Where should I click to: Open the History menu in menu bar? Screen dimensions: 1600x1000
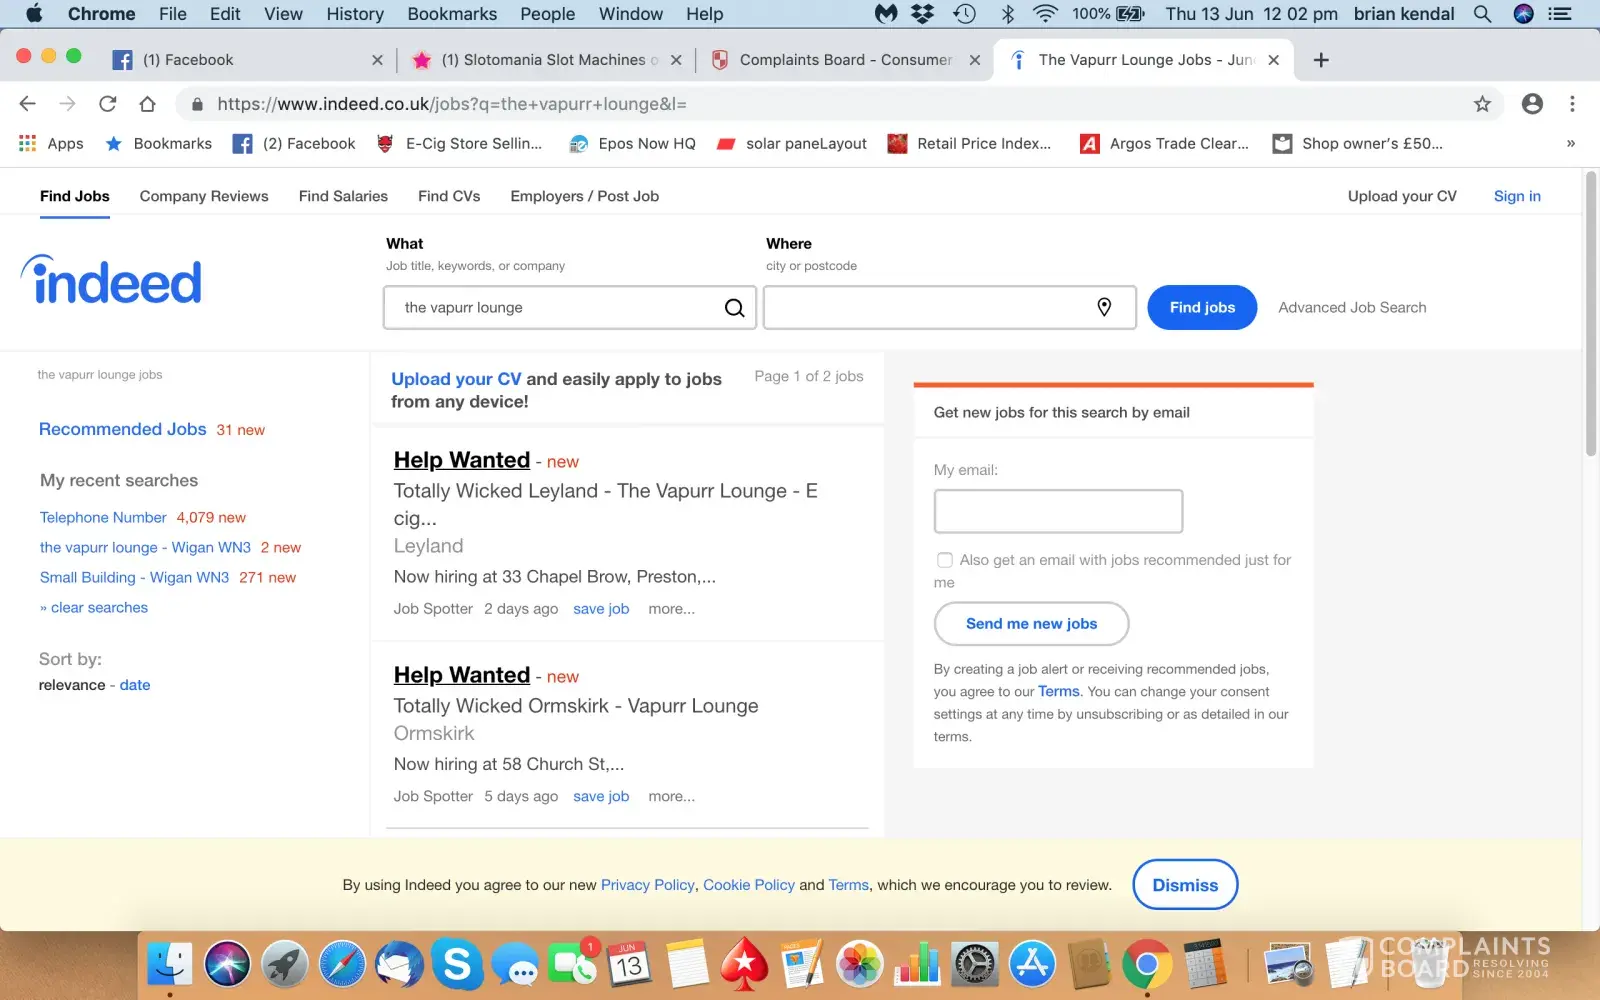pos(354,14)
